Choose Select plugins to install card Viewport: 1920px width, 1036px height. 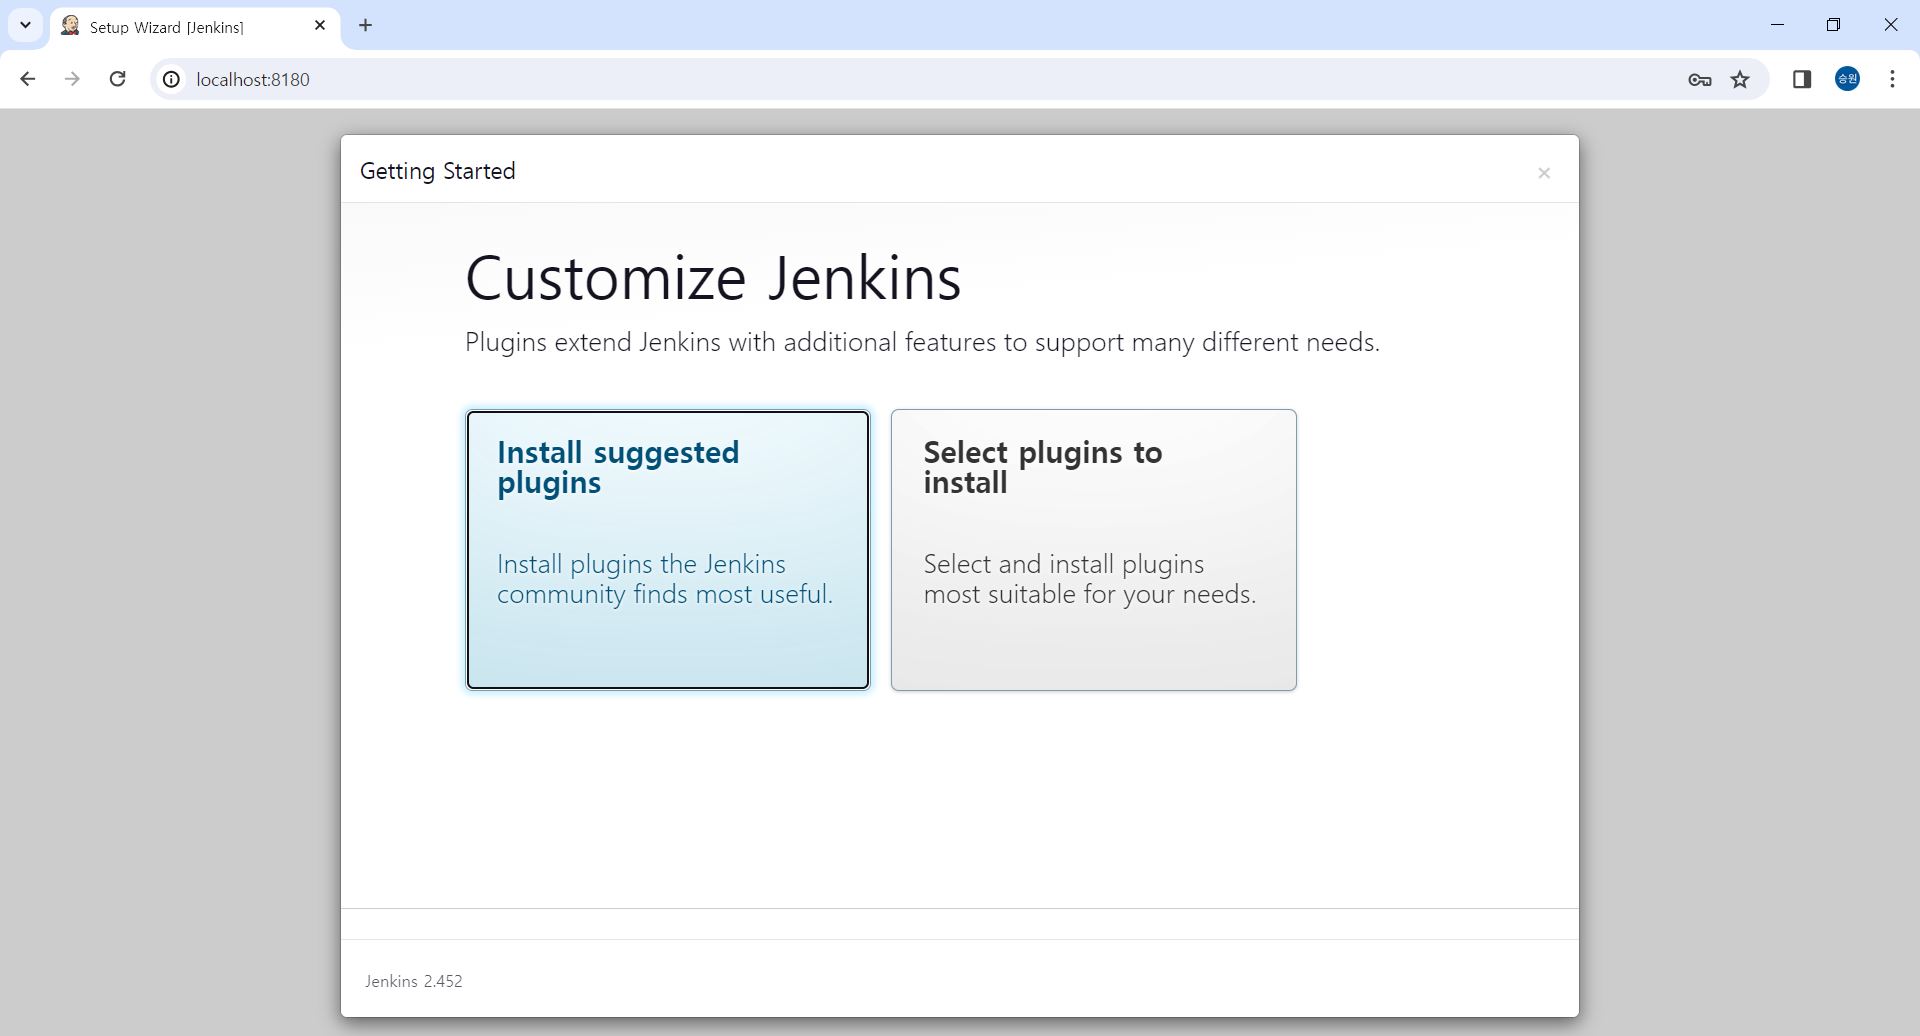[1093, 549]
